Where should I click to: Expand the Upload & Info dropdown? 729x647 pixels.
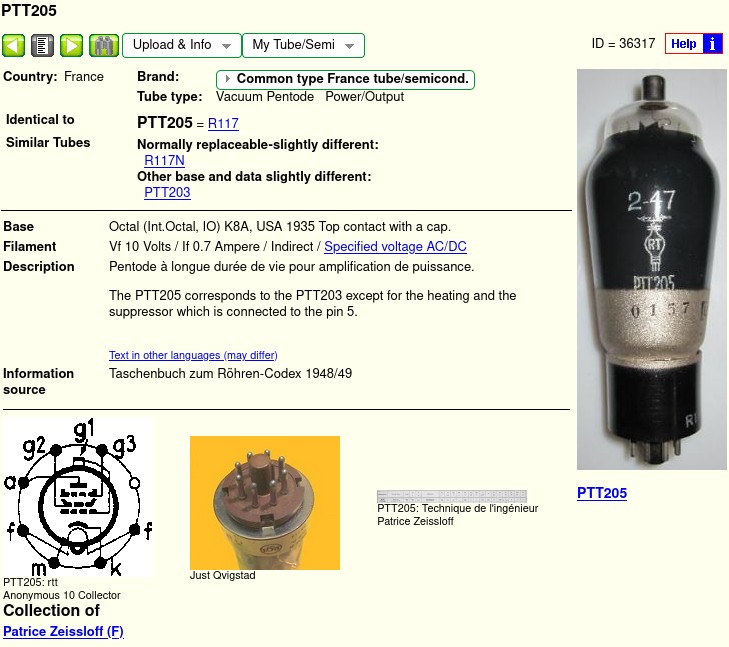pos(182,45)
